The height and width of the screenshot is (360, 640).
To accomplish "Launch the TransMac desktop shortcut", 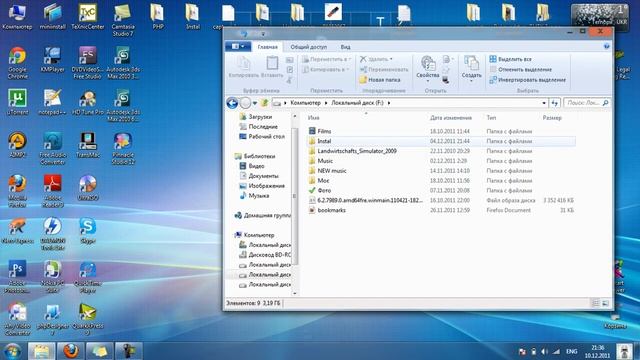I will point(88,144).
